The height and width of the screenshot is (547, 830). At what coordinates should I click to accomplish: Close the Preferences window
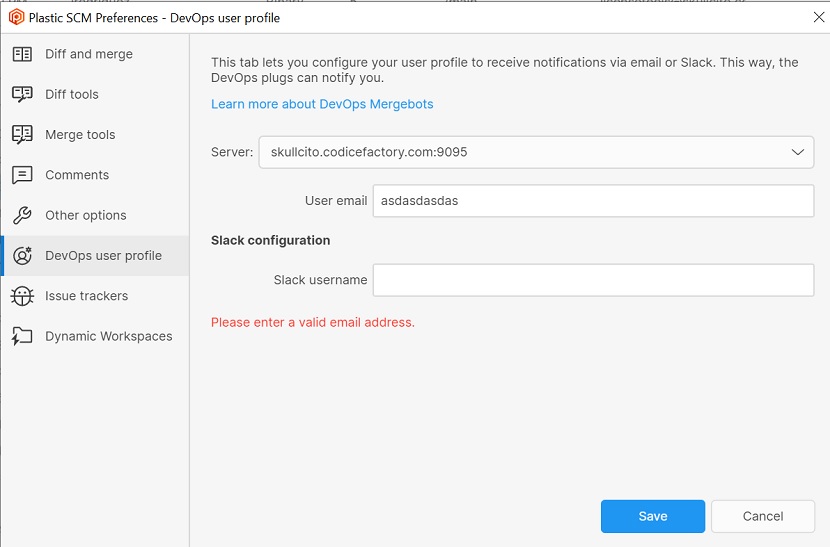pyautogui.click(x=818, y=17)
